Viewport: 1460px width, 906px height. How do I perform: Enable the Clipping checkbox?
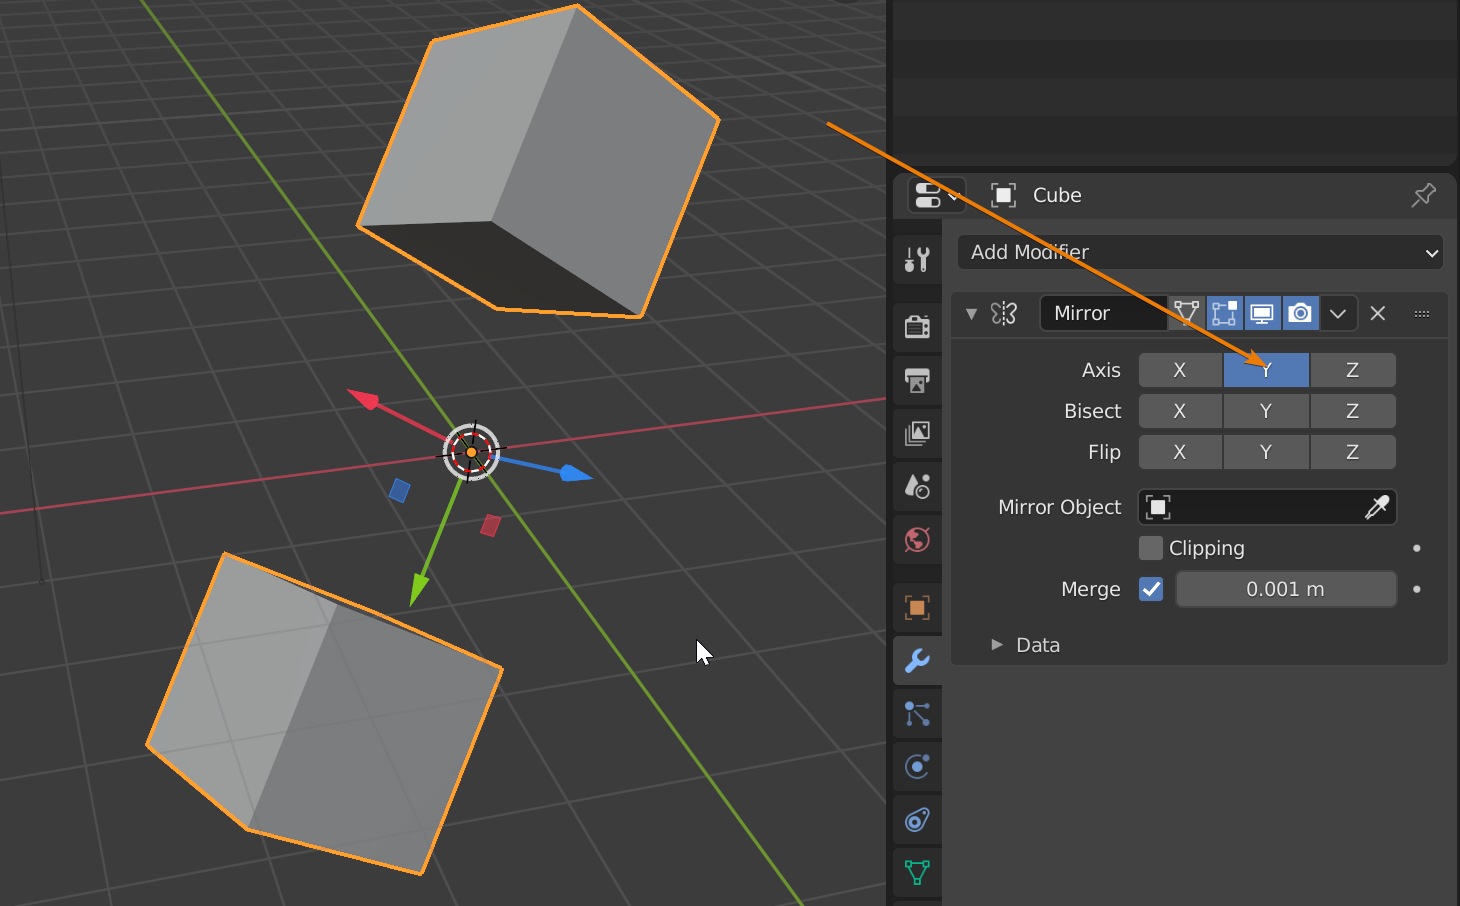coord(1151,548)
